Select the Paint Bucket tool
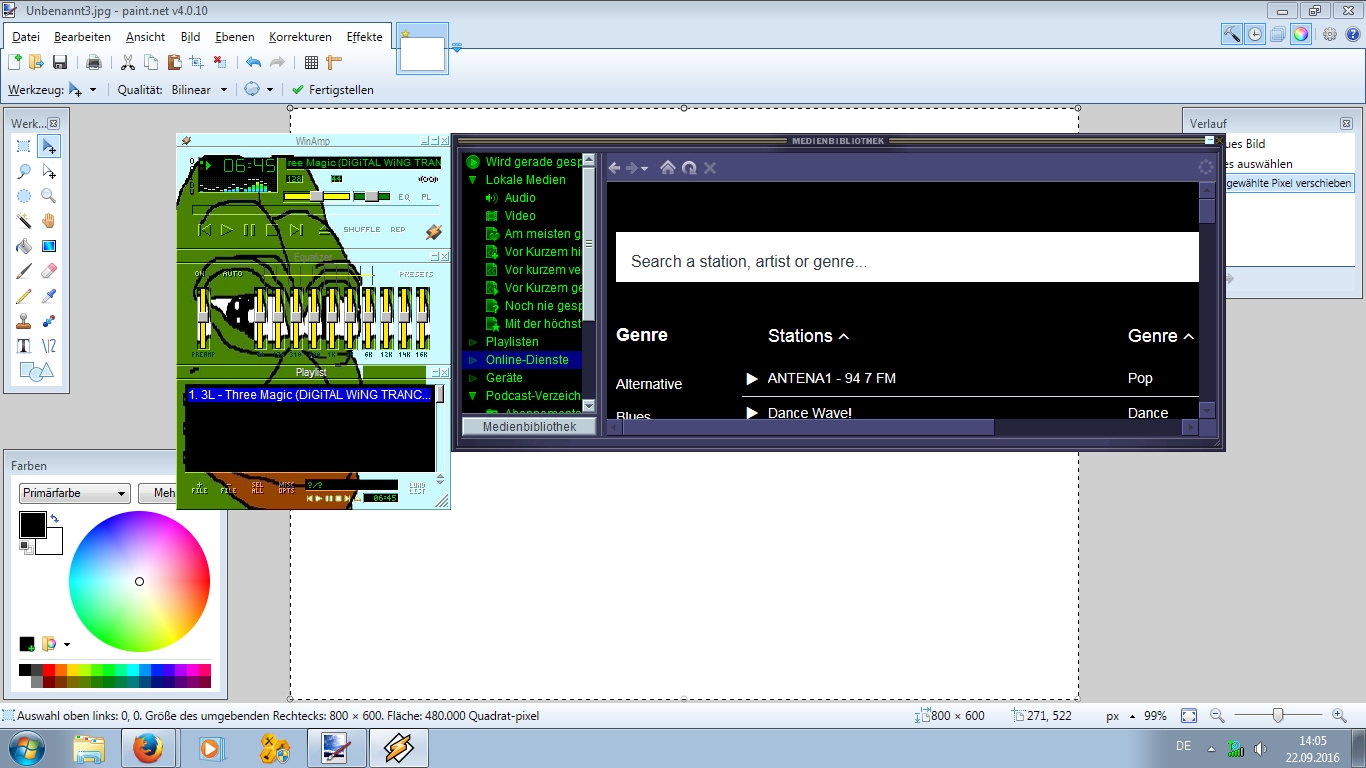Image resolution: width=1366 pixels, height=768 pixels. click(24, 246)
